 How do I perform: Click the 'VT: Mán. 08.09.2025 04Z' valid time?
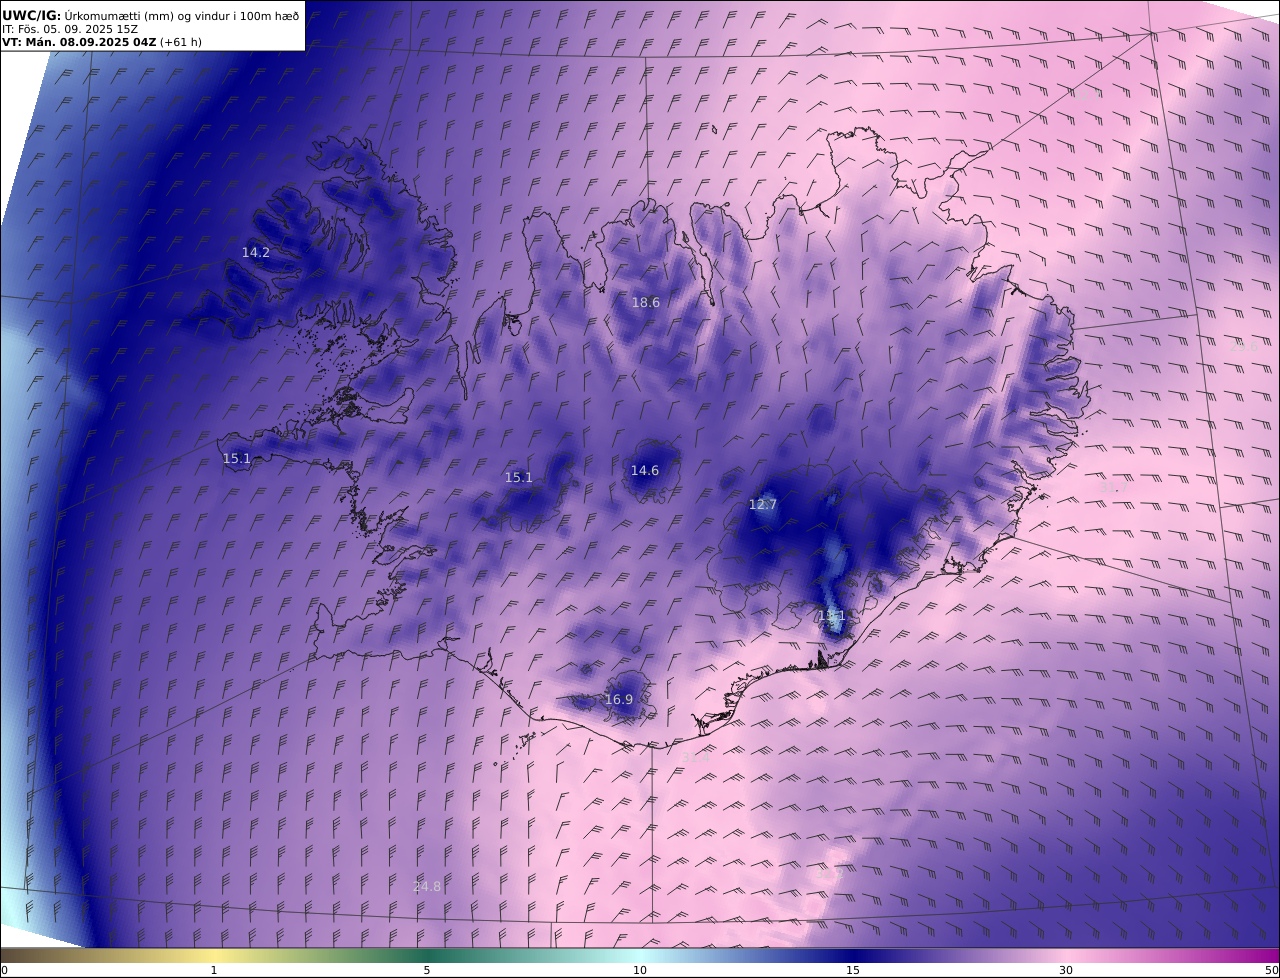coord(79,42)
